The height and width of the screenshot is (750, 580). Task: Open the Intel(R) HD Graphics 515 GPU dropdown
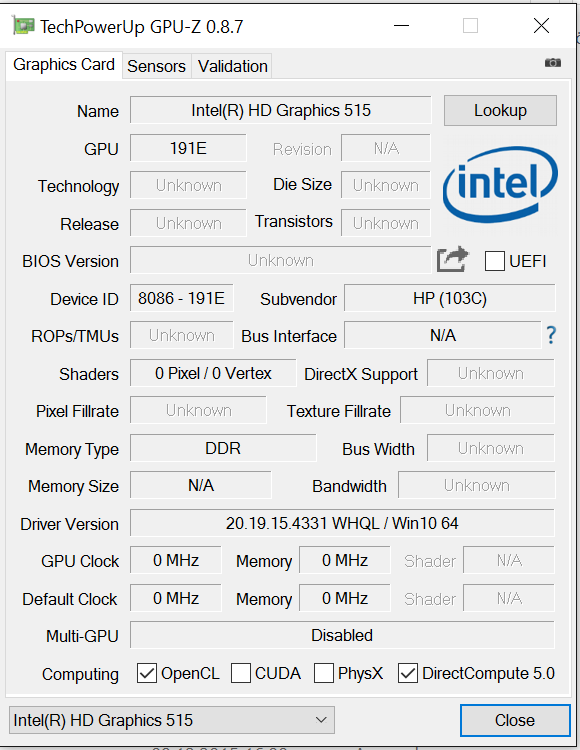pyautogui.click(x=172, y=720)
